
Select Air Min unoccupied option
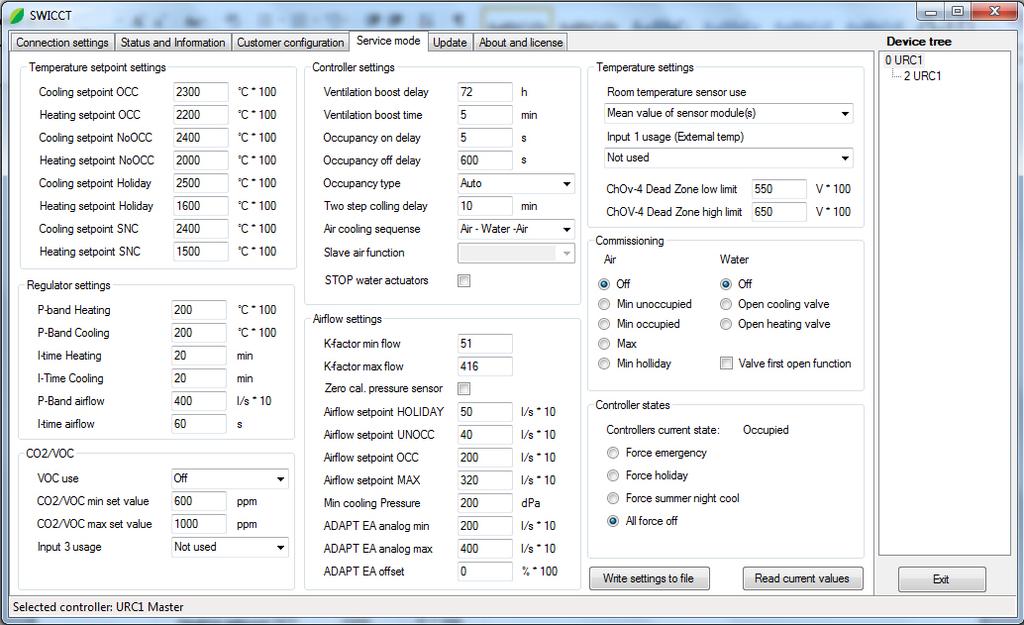point(604,304)
